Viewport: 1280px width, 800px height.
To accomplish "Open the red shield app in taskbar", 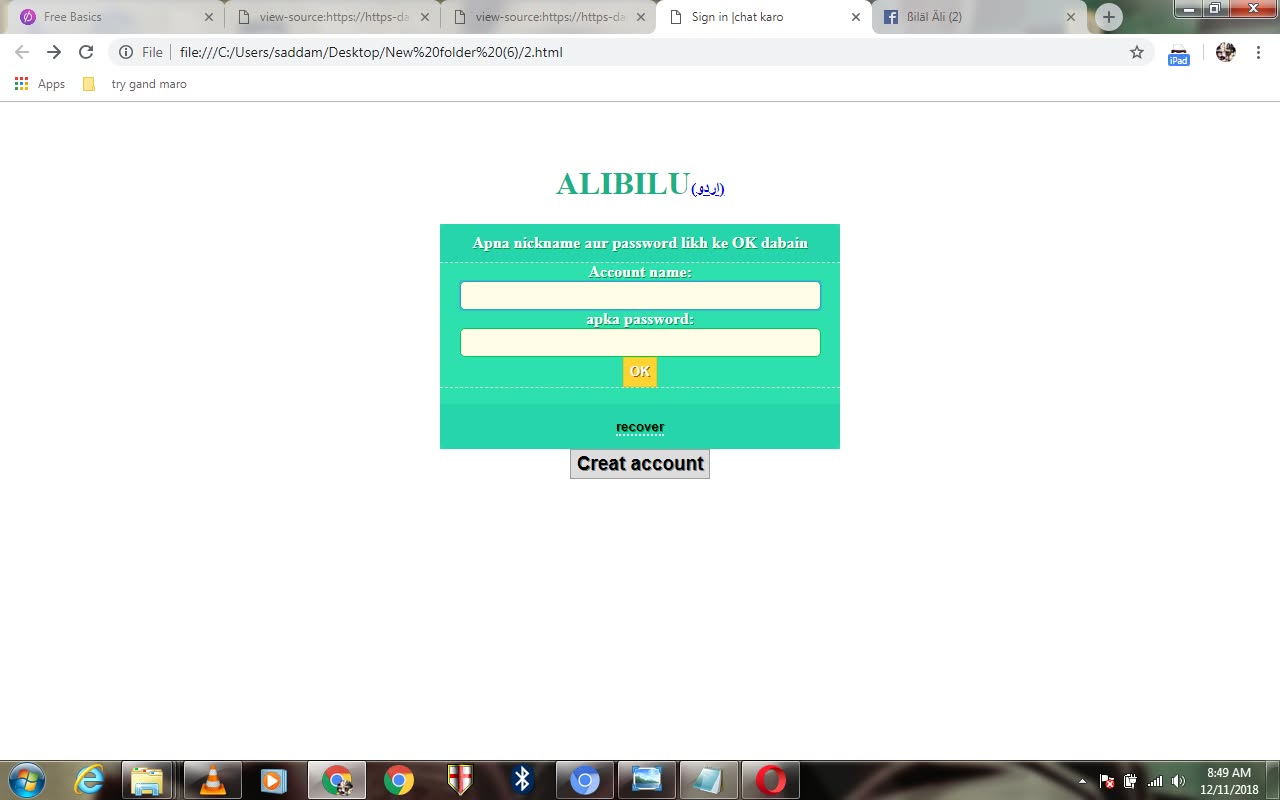I will [460, 780].
